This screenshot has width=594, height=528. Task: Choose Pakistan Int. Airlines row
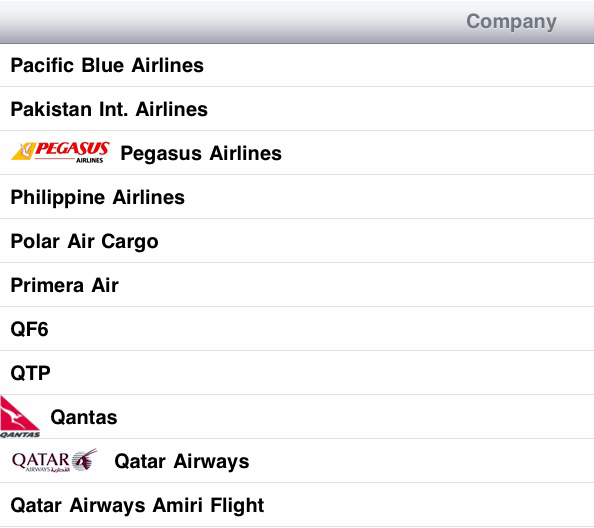click(297, 109)
